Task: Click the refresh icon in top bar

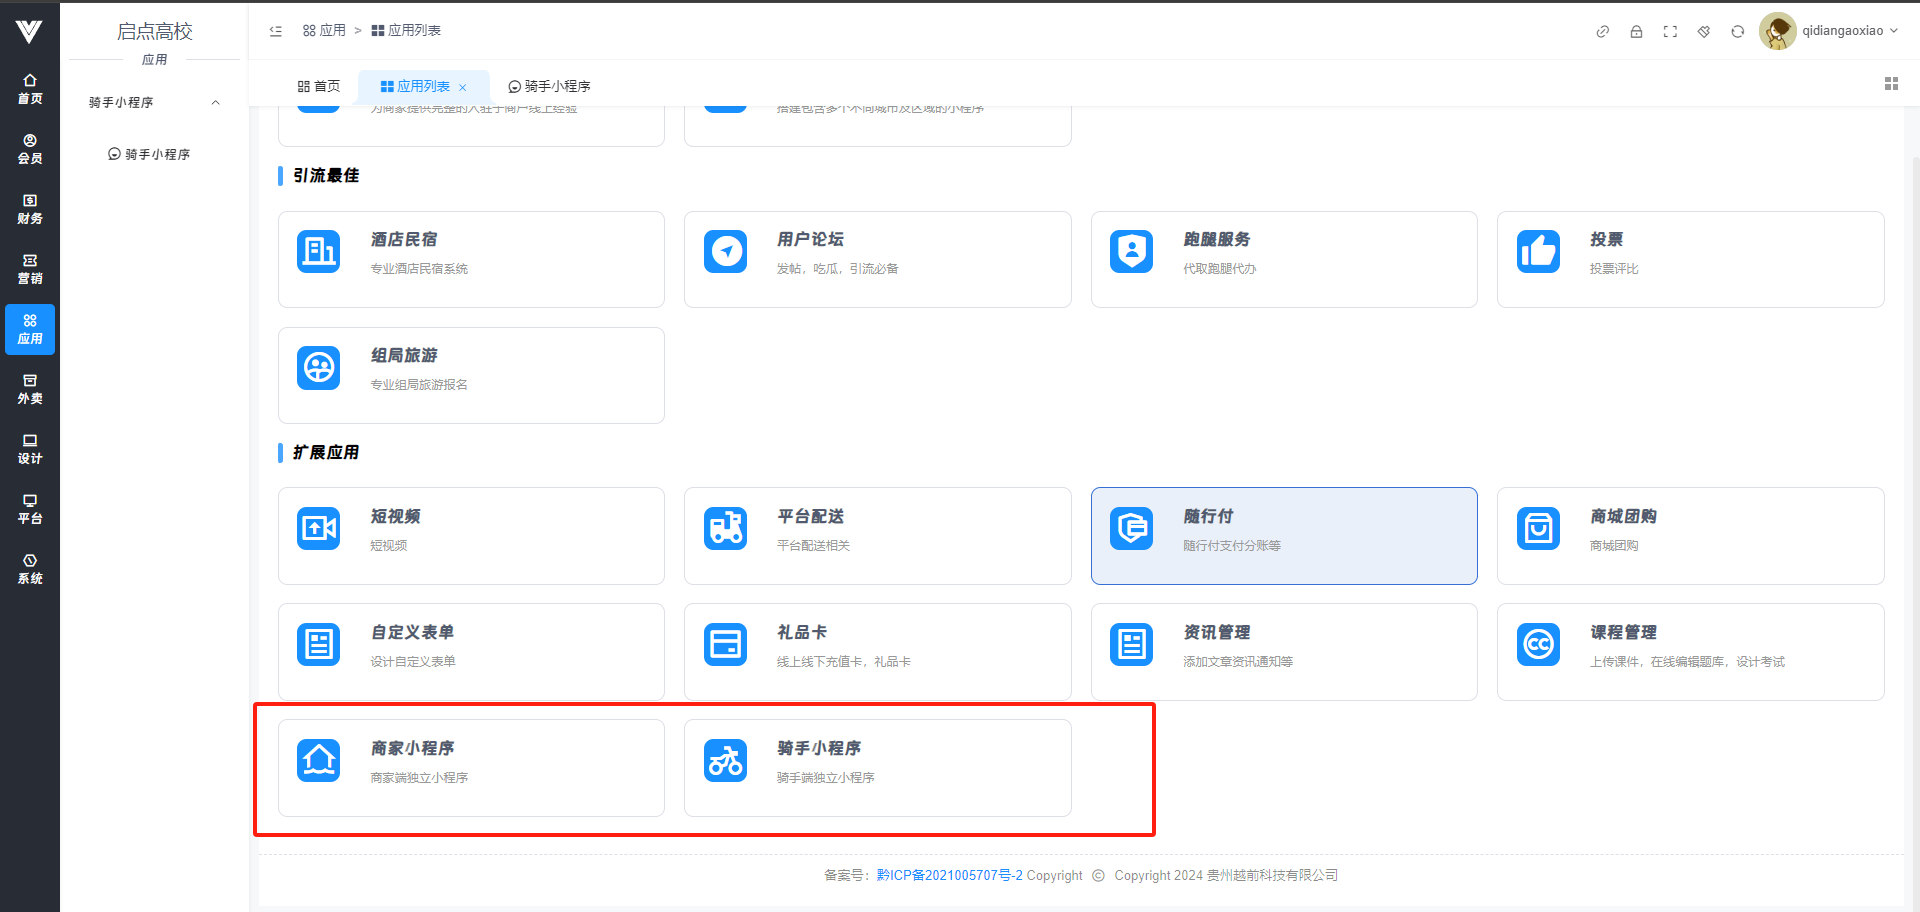Action: (x=1738, y=31)
